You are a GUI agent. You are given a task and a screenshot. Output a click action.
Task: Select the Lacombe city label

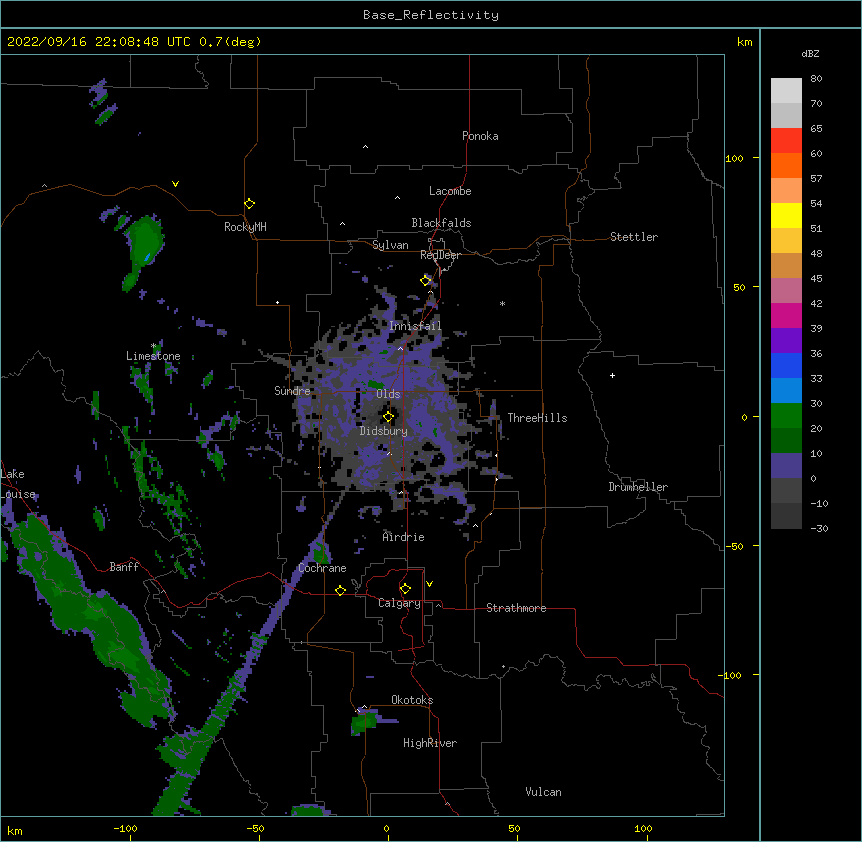(450, 191)
